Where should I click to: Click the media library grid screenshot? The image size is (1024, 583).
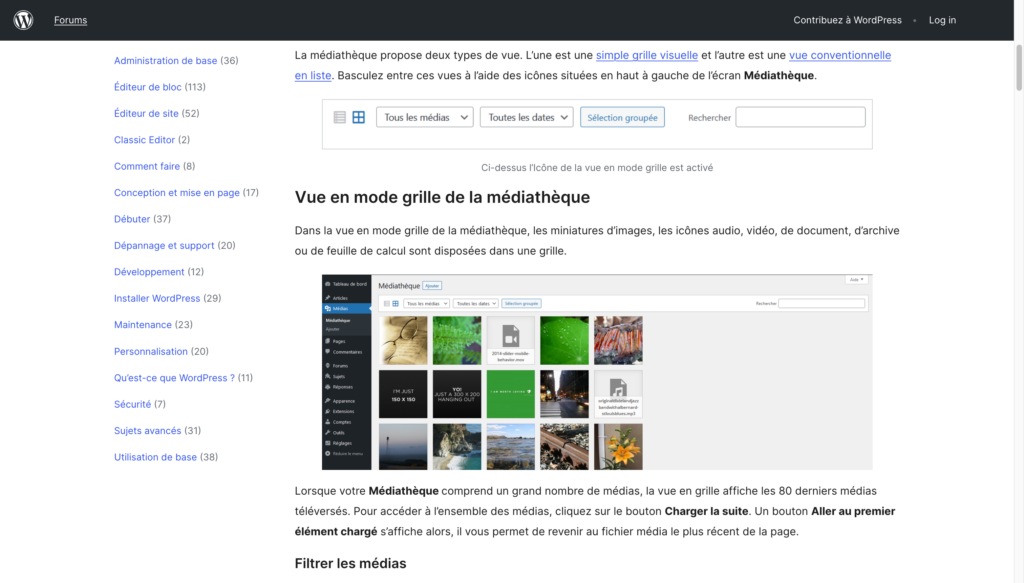[x=597, y=372]
